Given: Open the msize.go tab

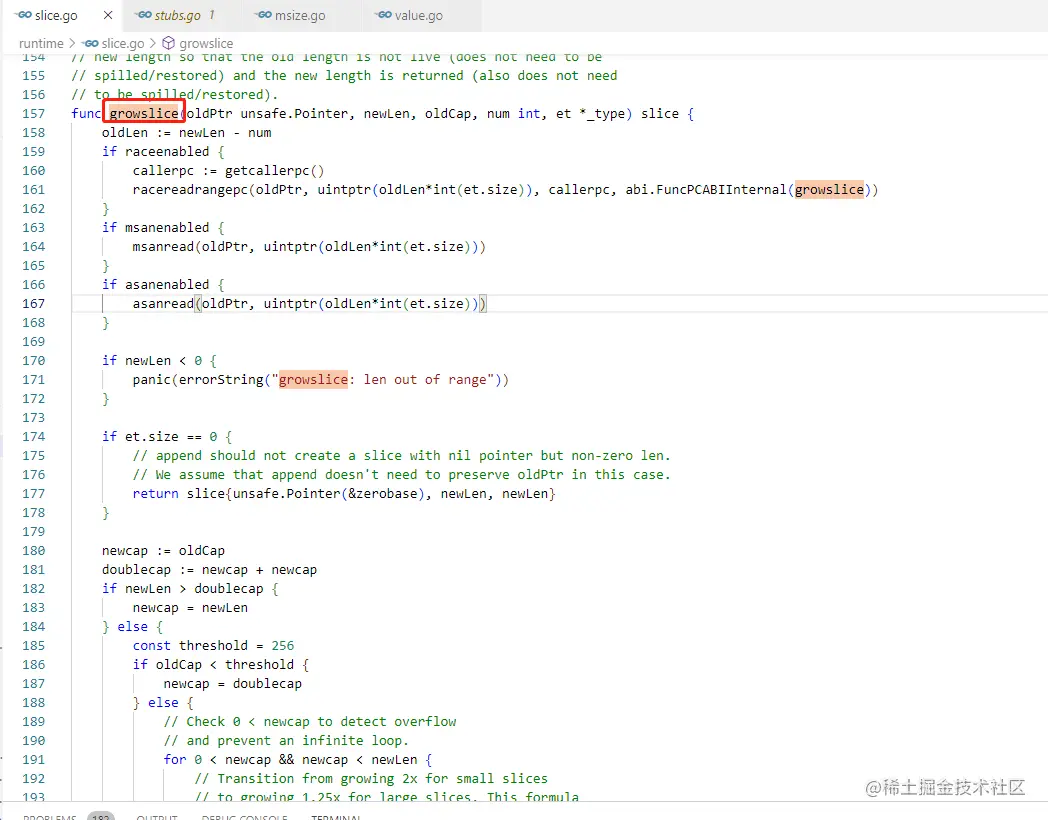Looking at the screenshot, I should point(299,15).
